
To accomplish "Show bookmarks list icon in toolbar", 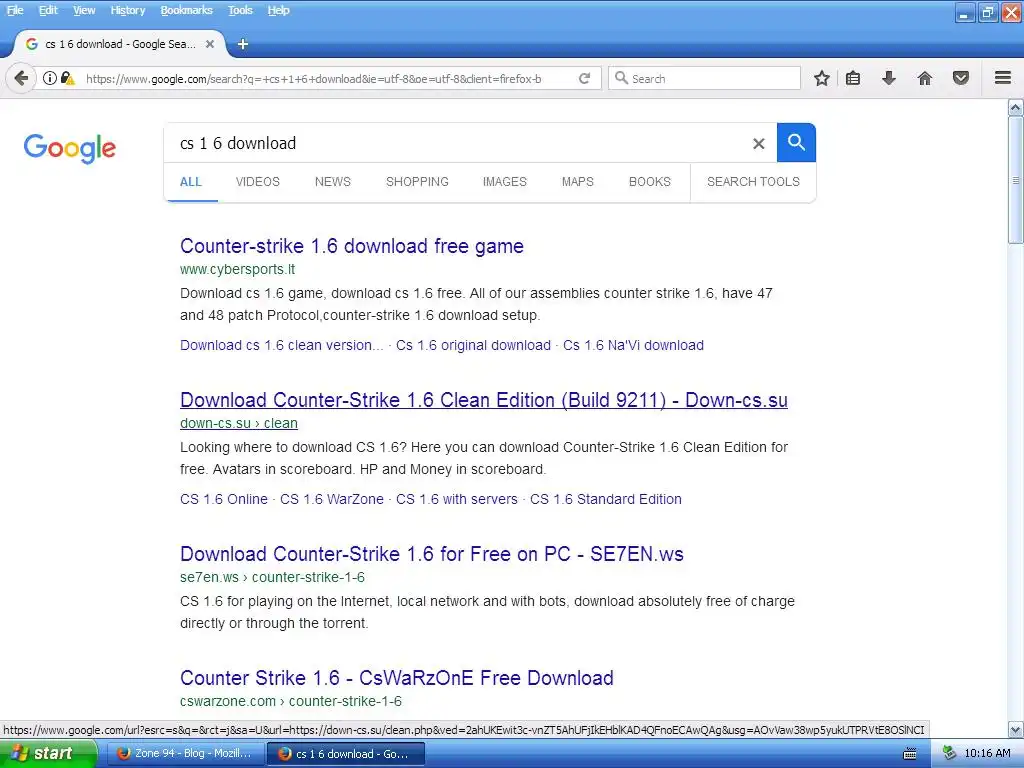I will (853, 78).
